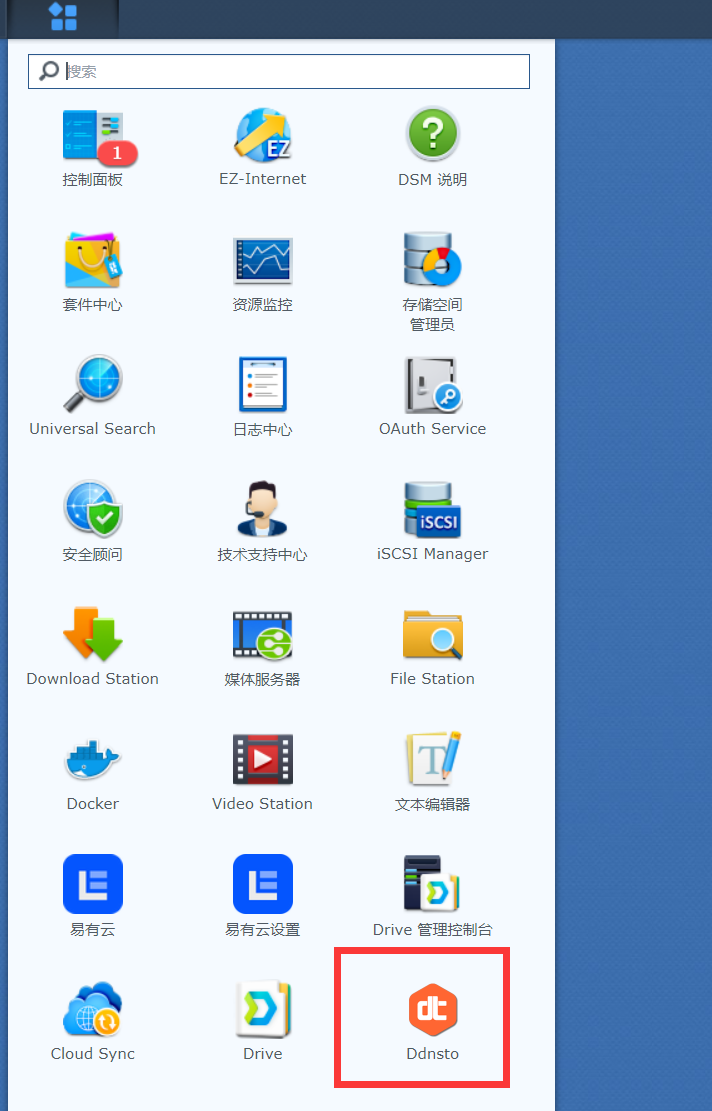The height and width of the screenshot is (1111, 712).
Task: Open 技术支持中心 Support Center
Action: pyautogui.click(x=263, y=522)
